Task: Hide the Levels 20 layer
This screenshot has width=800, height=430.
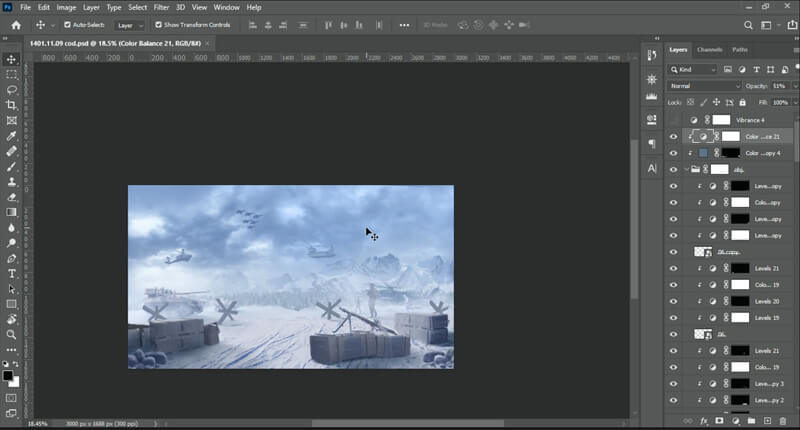Action: pos(673,301)
